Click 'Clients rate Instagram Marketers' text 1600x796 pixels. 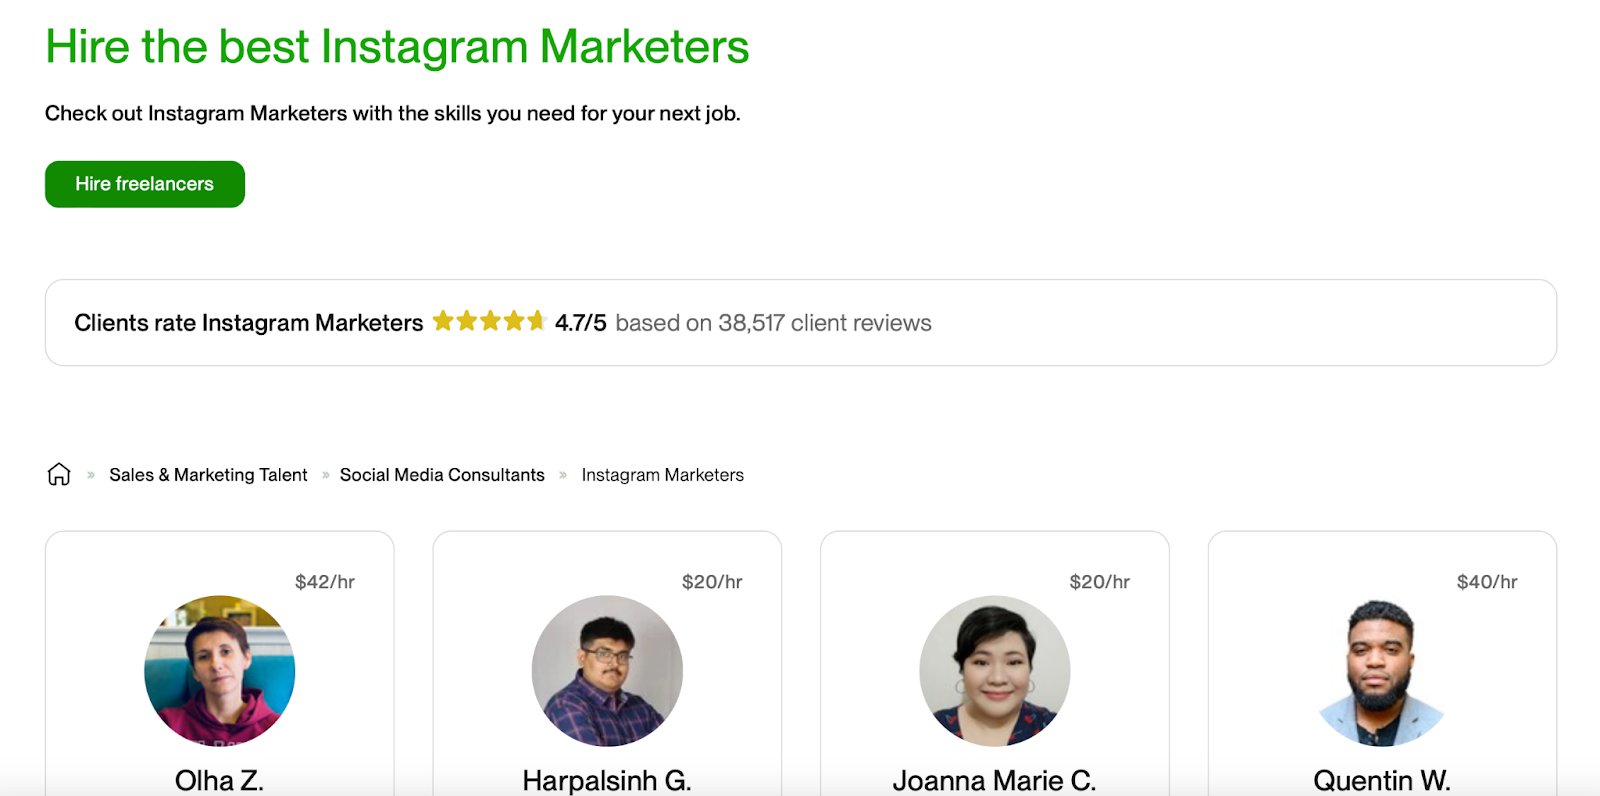249,323
